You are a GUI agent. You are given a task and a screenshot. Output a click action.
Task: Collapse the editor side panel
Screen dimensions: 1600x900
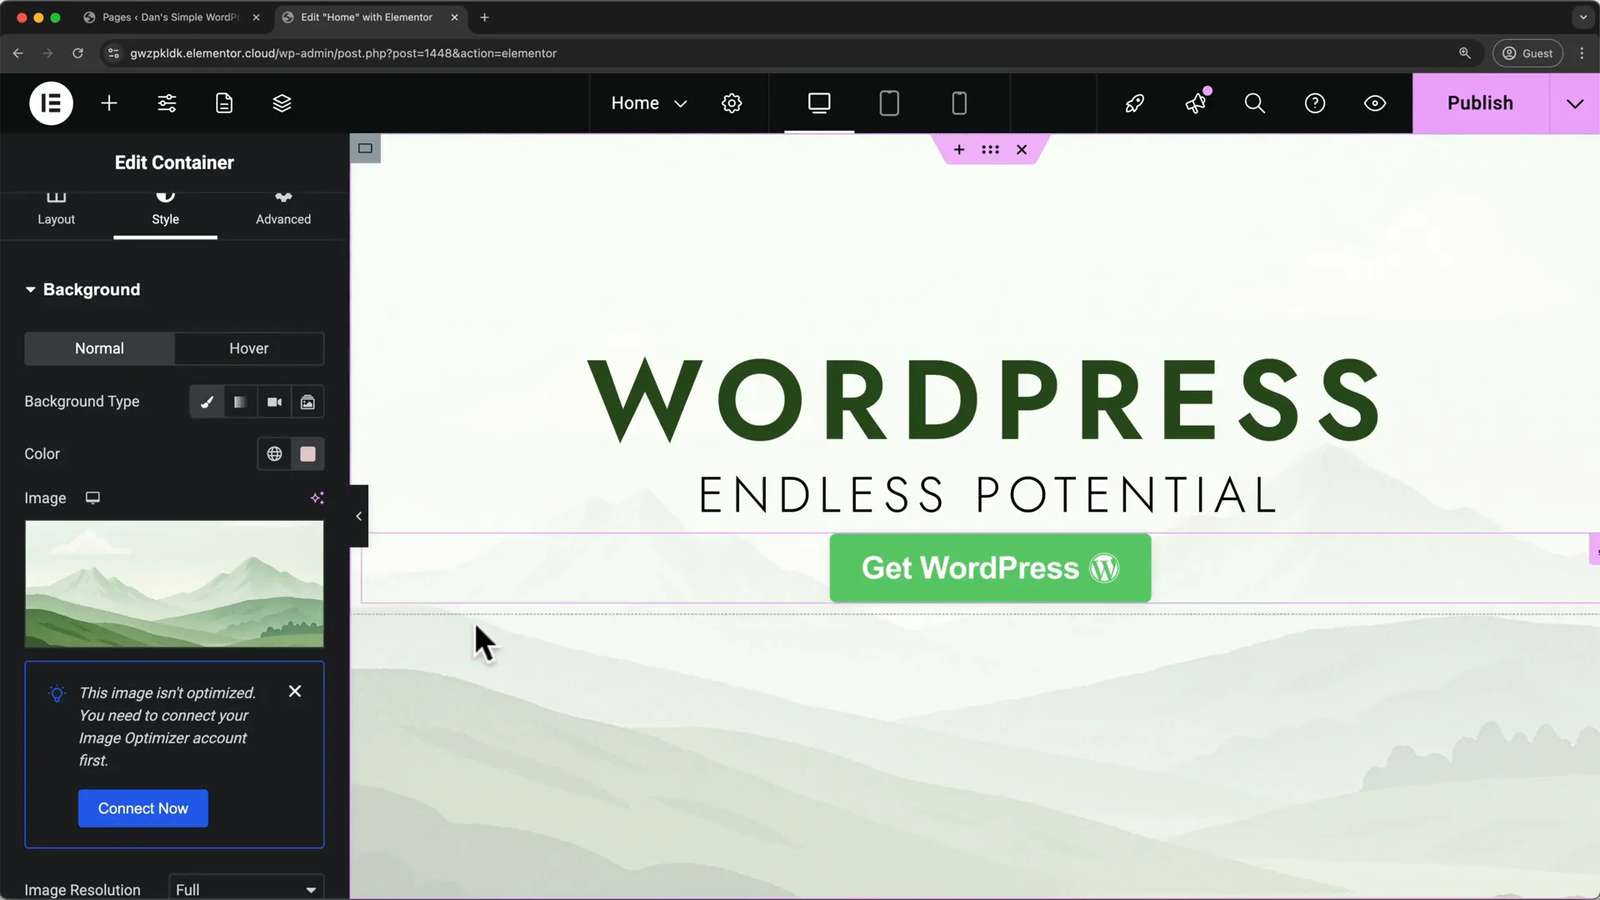[x=359, y=516]
